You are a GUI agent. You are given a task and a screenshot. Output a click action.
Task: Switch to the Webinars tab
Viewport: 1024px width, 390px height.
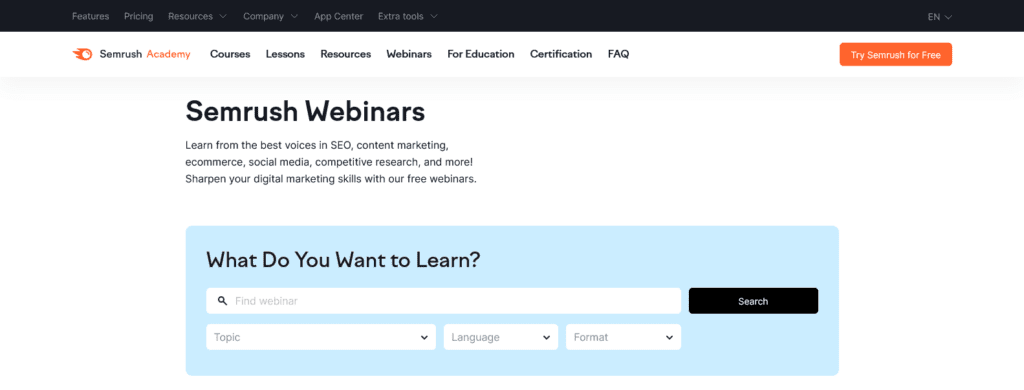[x=409, y=54]
